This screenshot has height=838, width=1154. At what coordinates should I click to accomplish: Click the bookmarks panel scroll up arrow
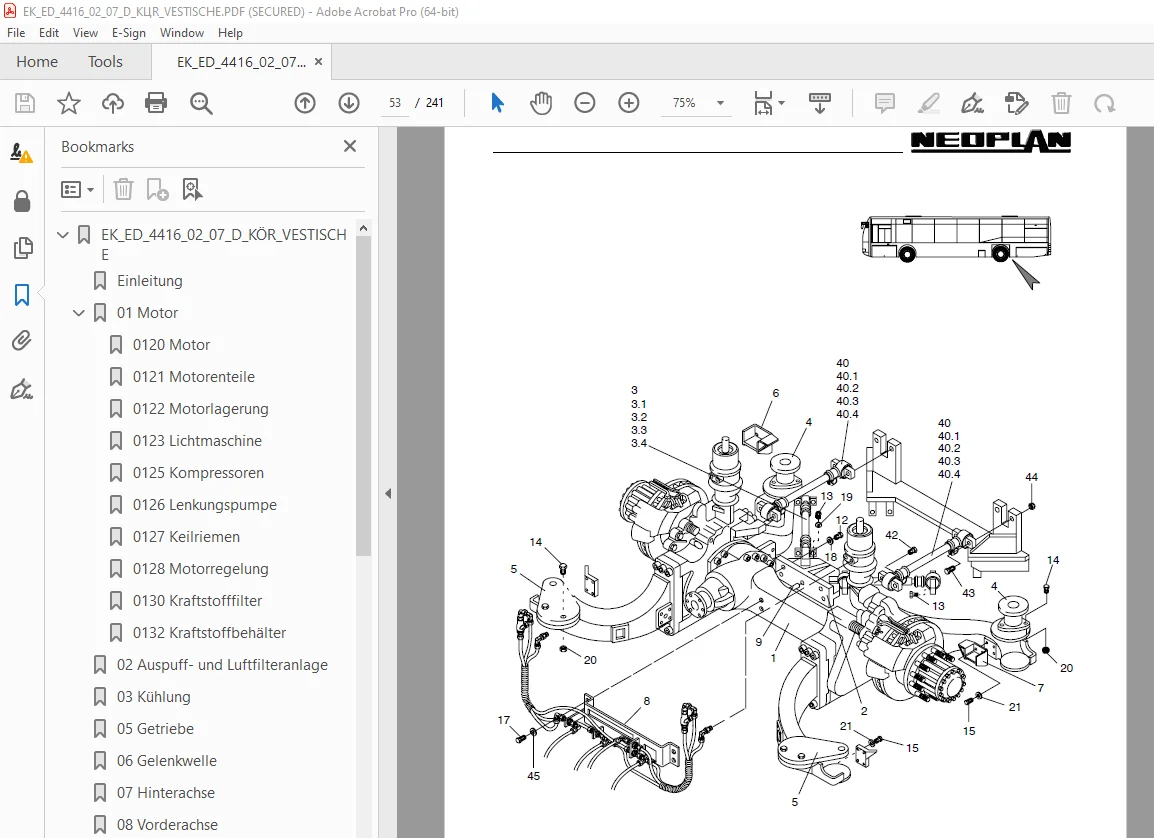click(363, 229)
